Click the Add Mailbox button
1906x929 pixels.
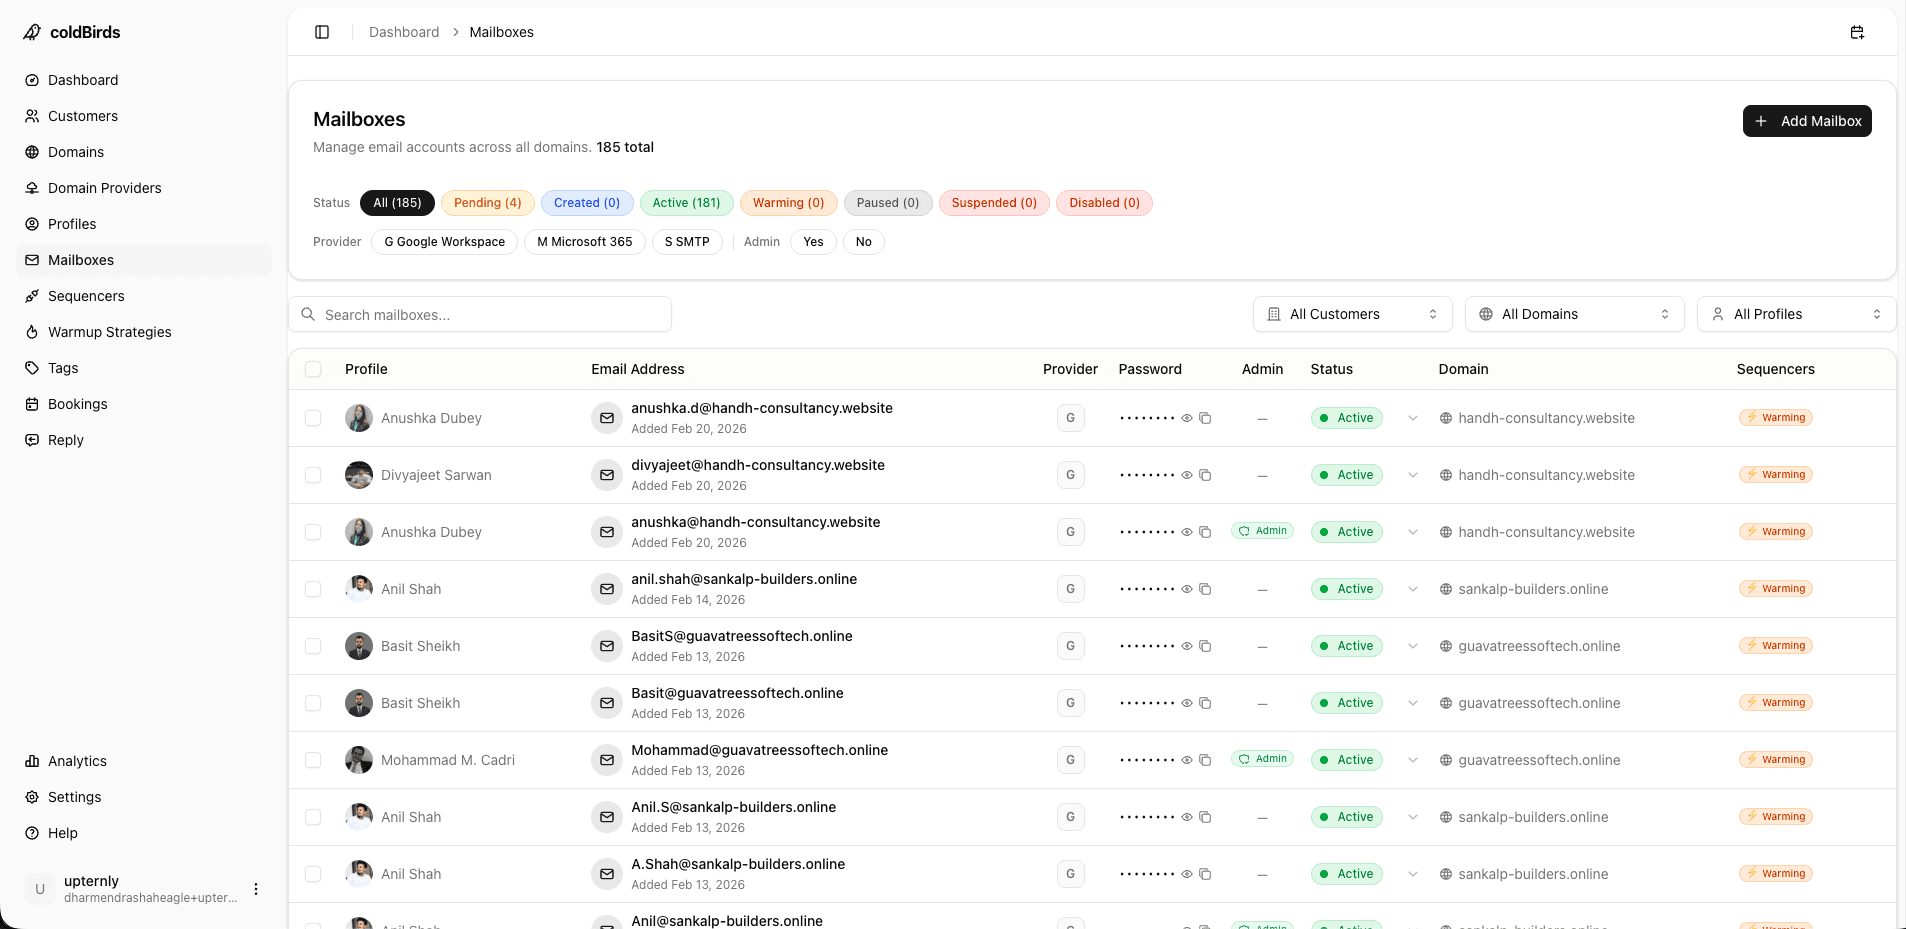[1807, 121]
